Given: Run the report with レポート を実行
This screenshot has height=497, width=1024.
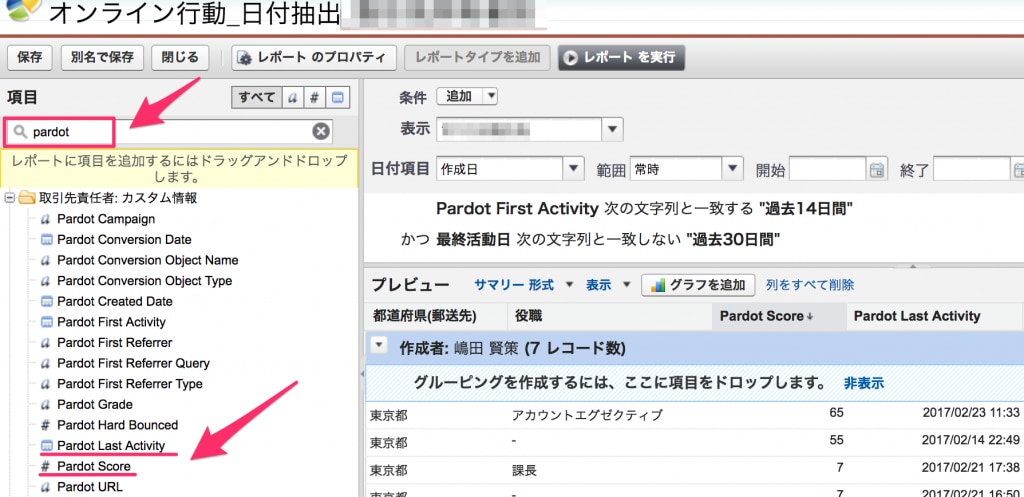Looking at the screenshot, I should click(621, 57).
